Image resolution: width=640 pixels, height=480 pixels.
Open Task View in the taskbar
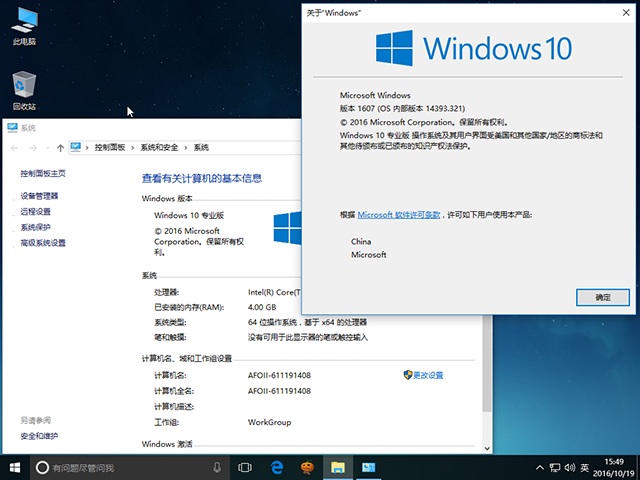pyautogui.click(x=245, y=467)
